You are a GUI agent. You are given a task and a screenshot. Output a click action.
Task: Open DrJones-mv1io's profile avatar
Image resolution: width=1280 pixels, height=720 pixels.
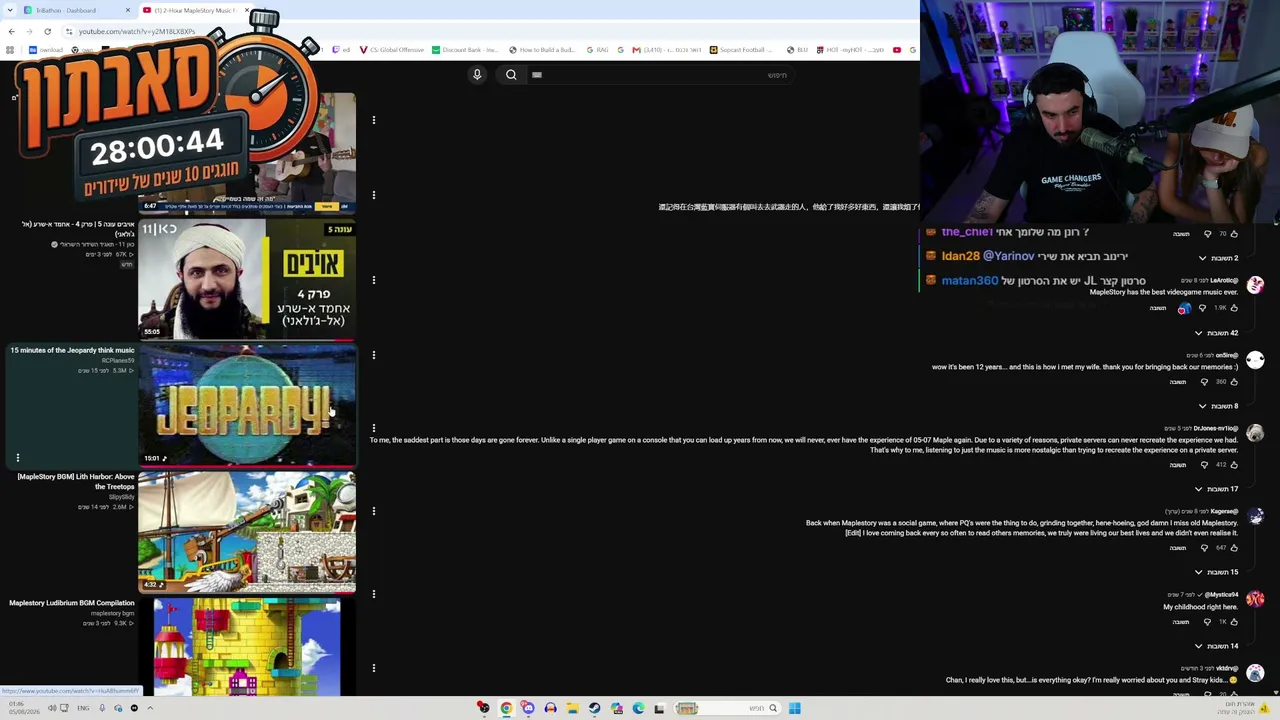[x=1255, y=433]
